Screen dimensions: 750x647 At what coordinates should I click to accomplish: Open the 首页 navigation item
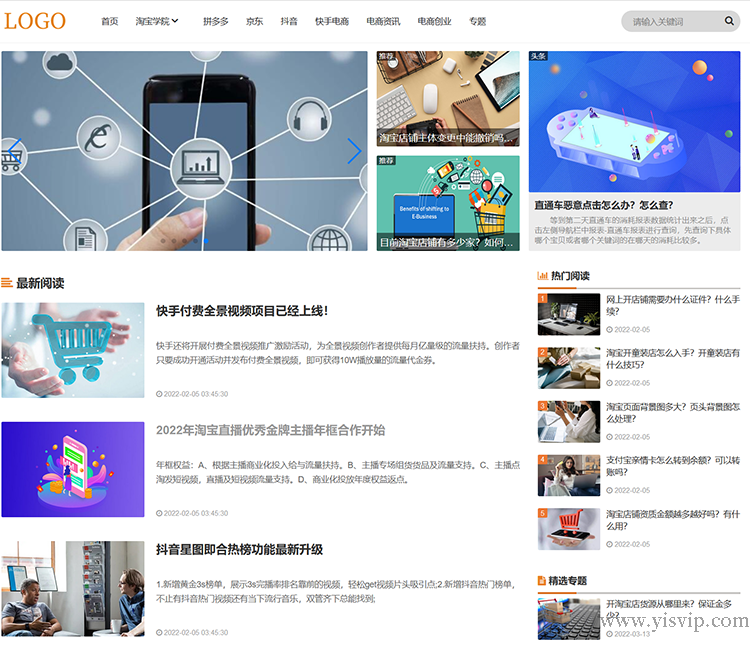click(109, 21)
